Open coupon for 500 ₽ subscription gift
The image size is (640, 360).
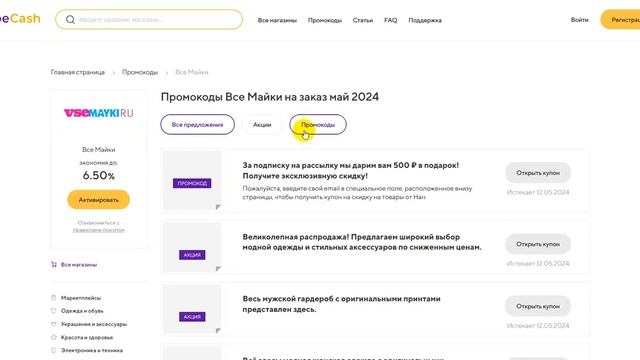[x=538, y=173]
